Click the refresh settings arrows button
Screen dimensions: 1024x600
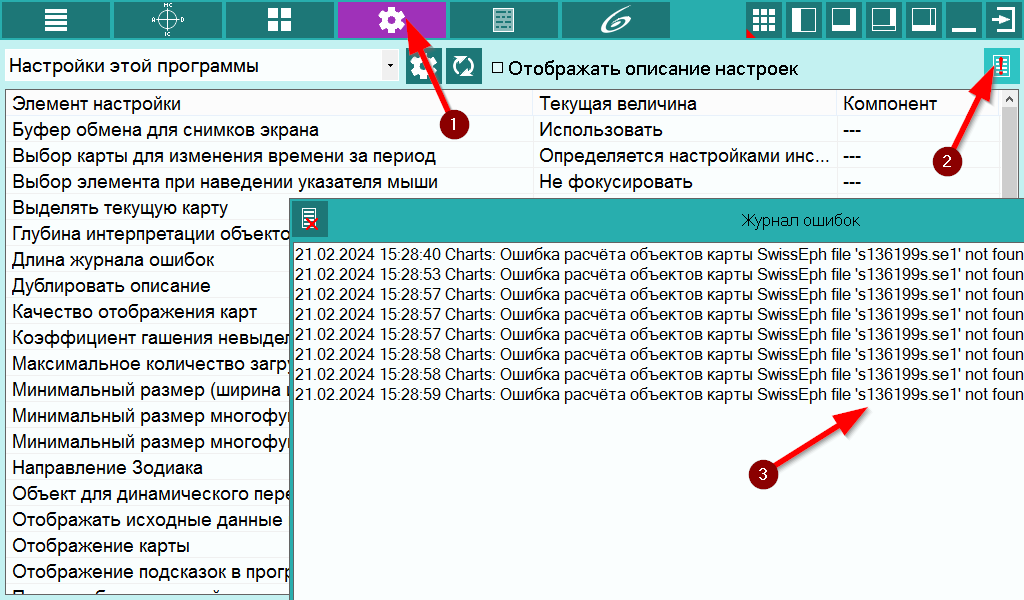point(464,66)
